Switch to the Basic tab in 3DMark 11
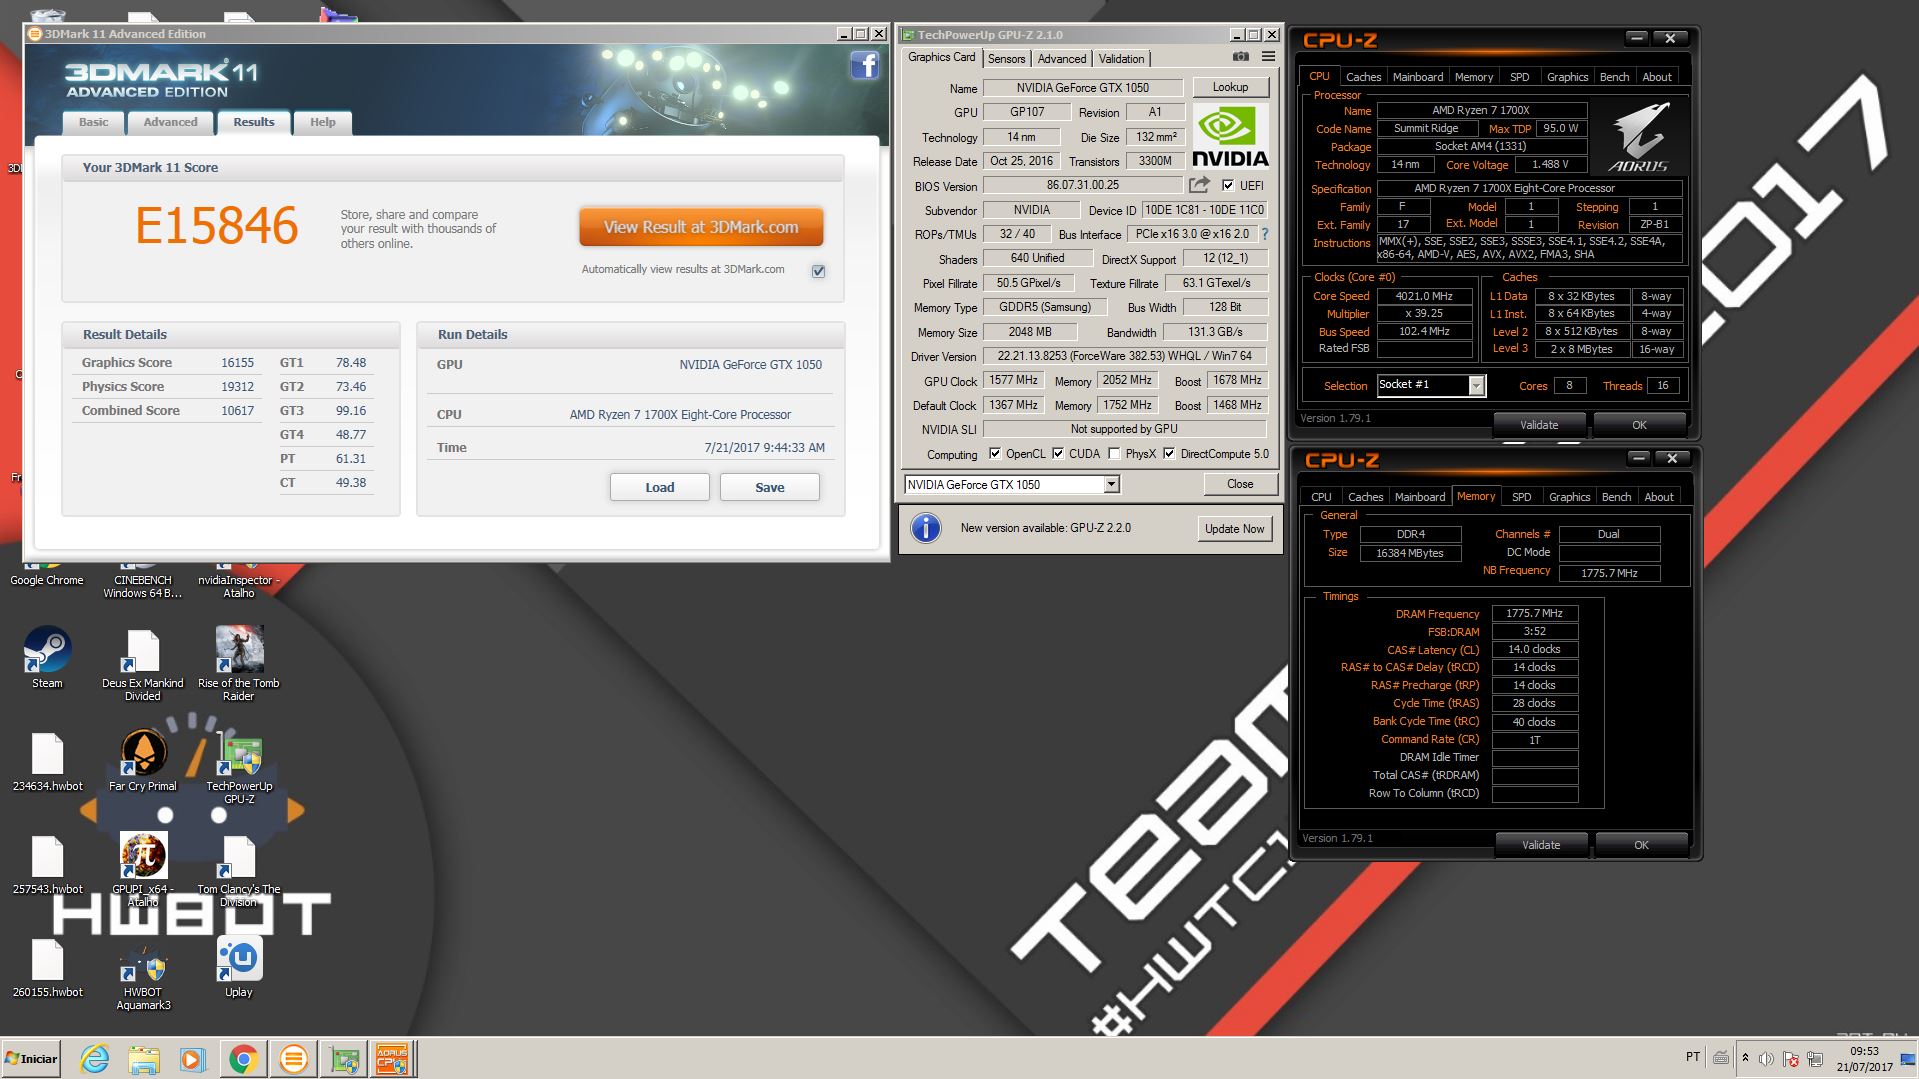The image size is (1919, 1079). pyautogui.click(x=94, y=122)
